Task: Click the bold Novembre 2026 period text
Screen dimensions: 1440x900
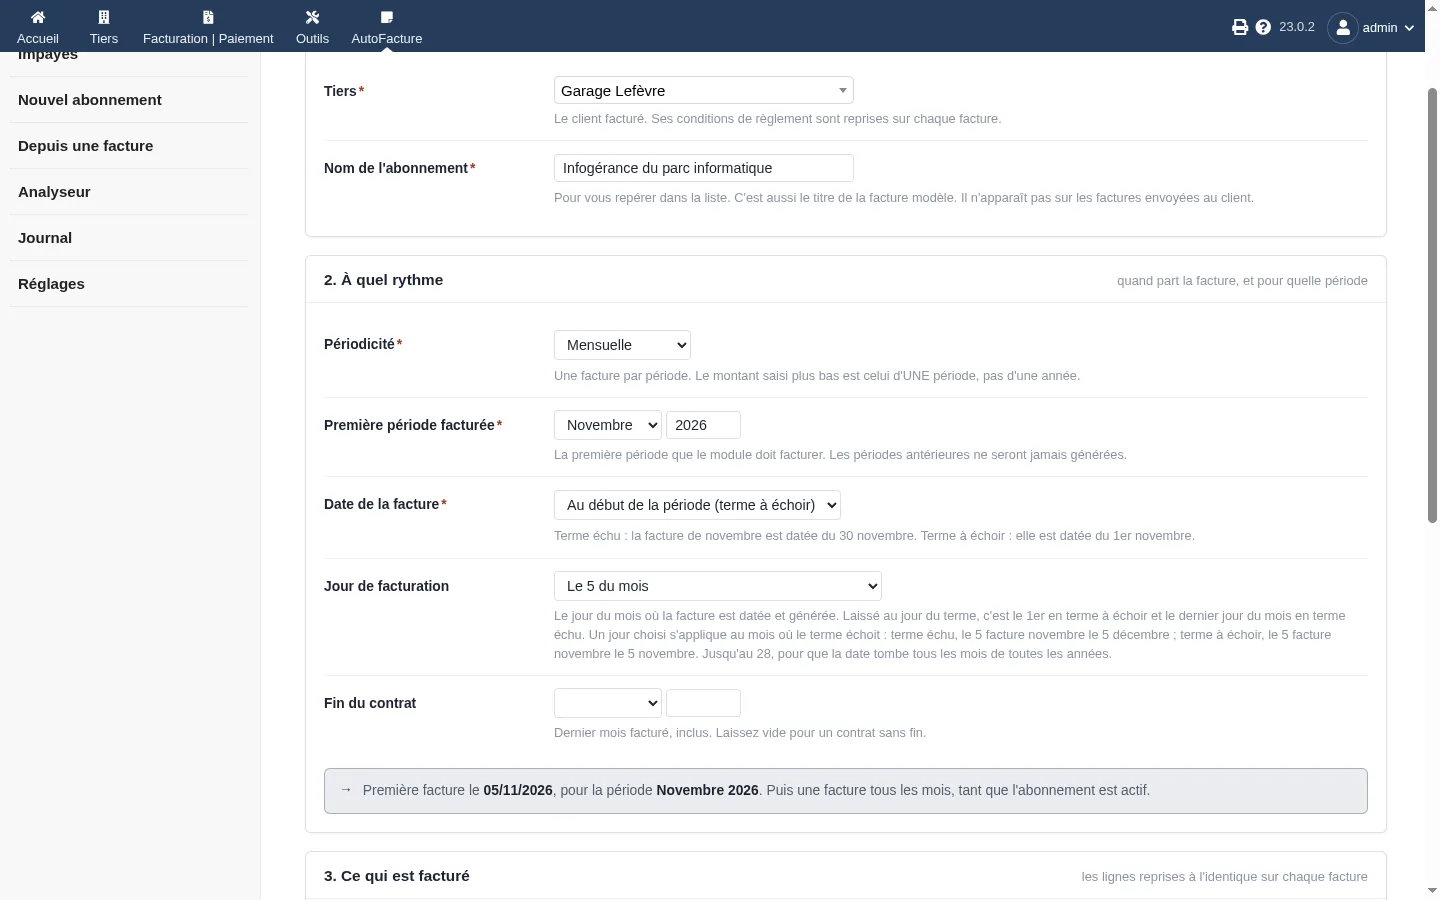Action: tap(708, 790)
